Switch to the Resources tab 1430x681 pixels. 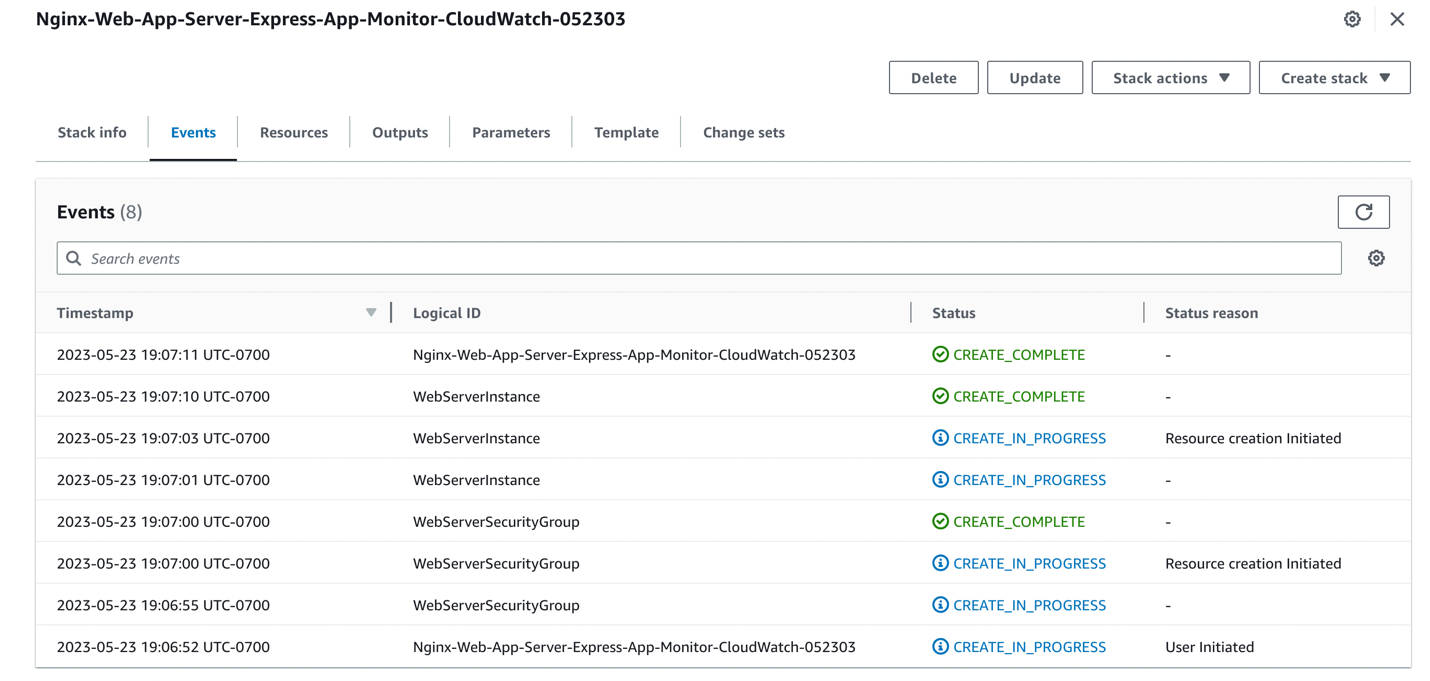click(293, 132)
